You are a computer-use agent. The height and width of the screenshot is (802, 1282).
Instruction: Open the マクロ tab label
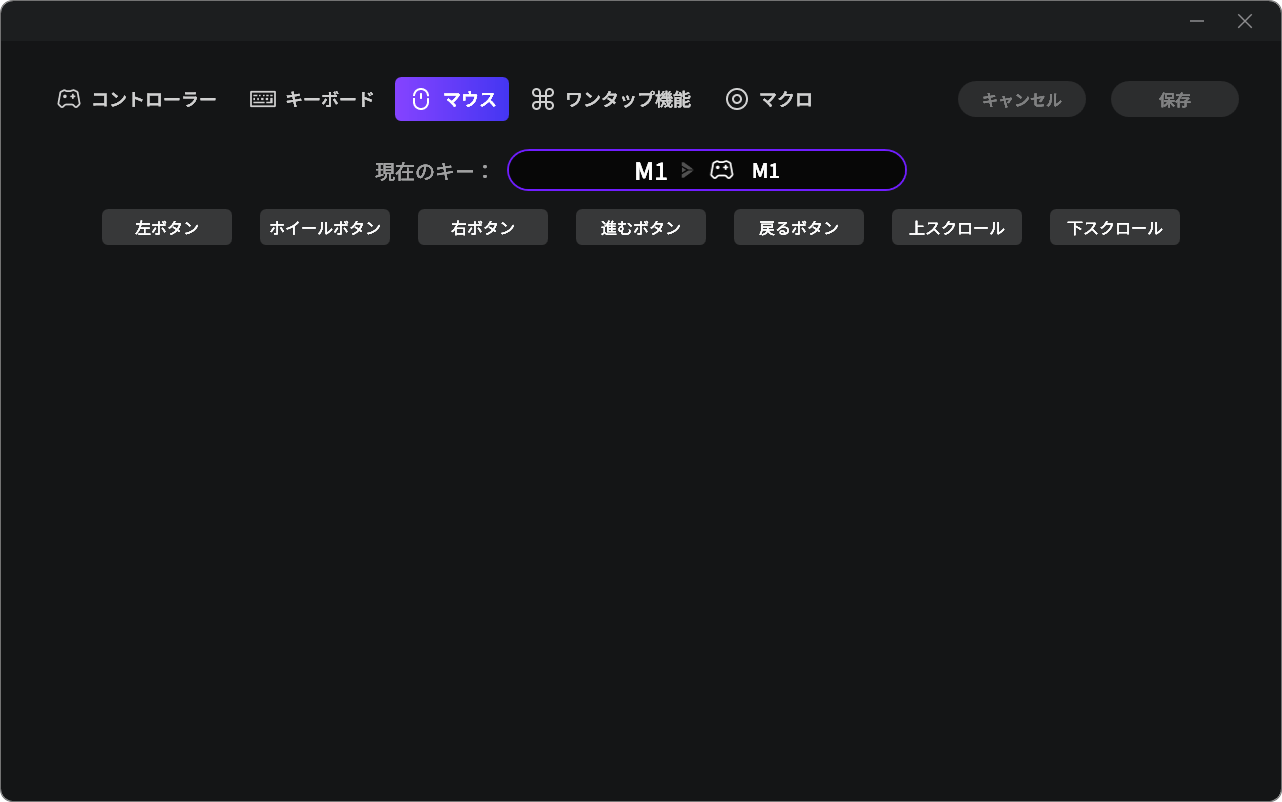(x=785, y=99)
